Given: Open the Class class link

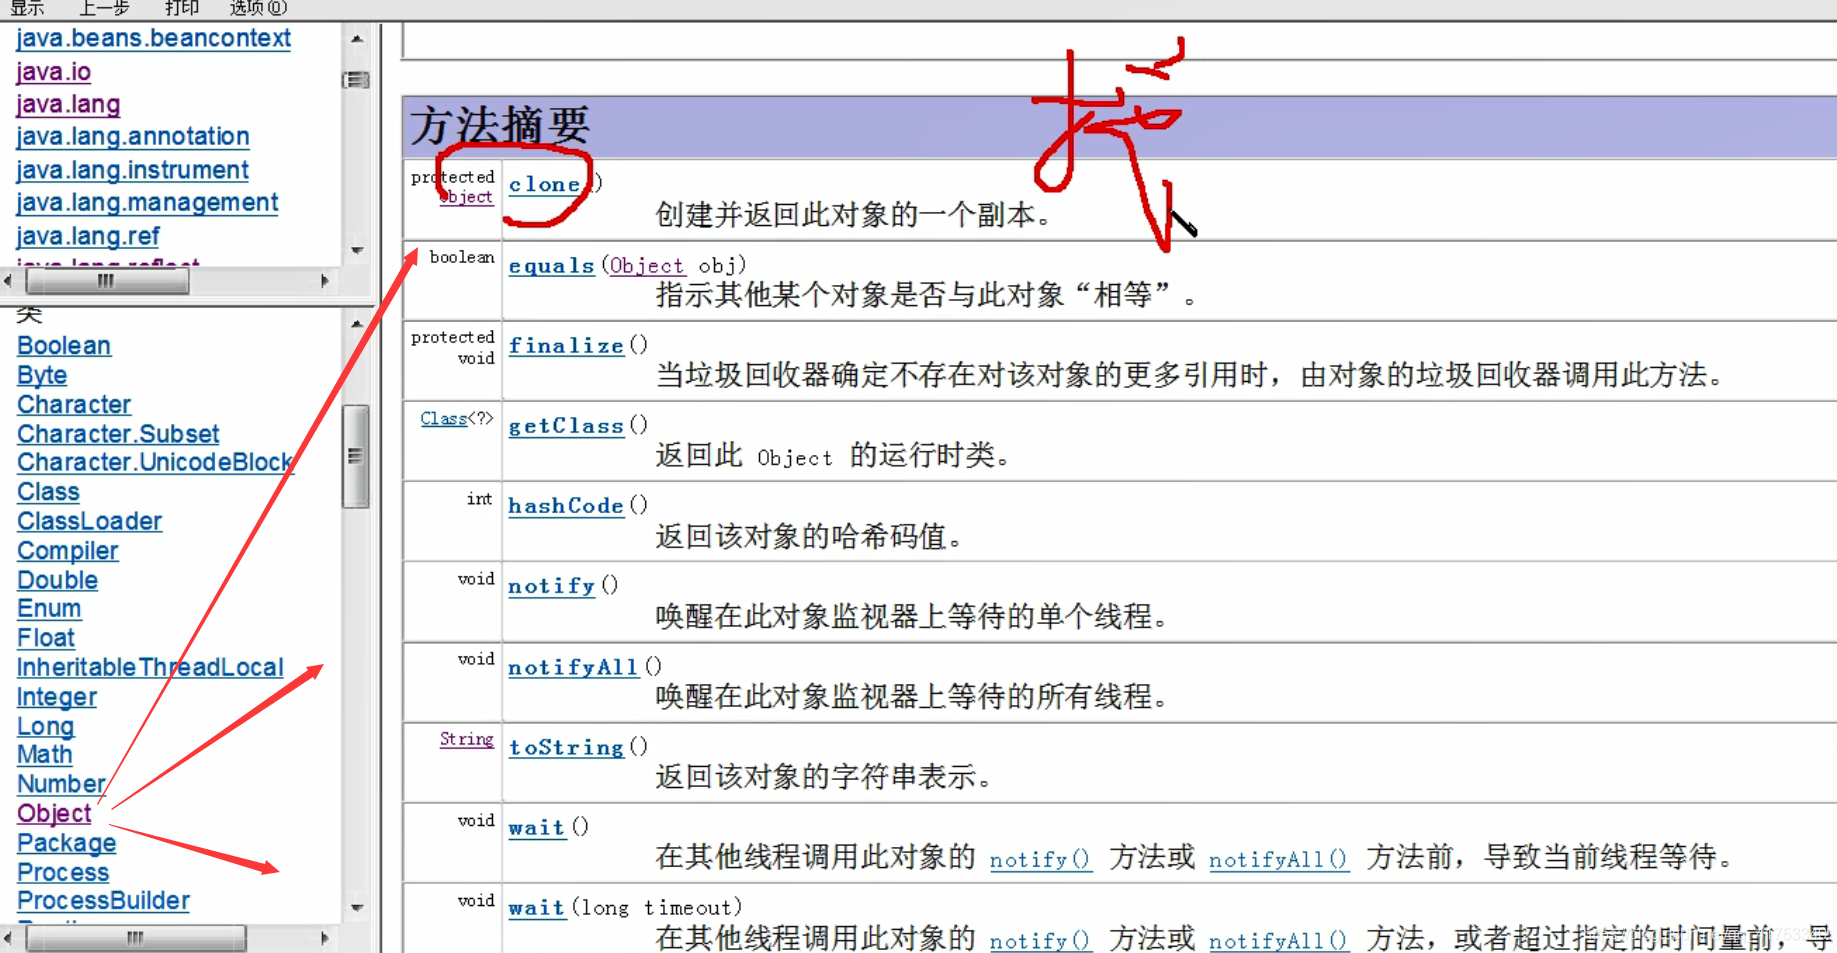Looking at the screenshot, I should click(48, 492).
